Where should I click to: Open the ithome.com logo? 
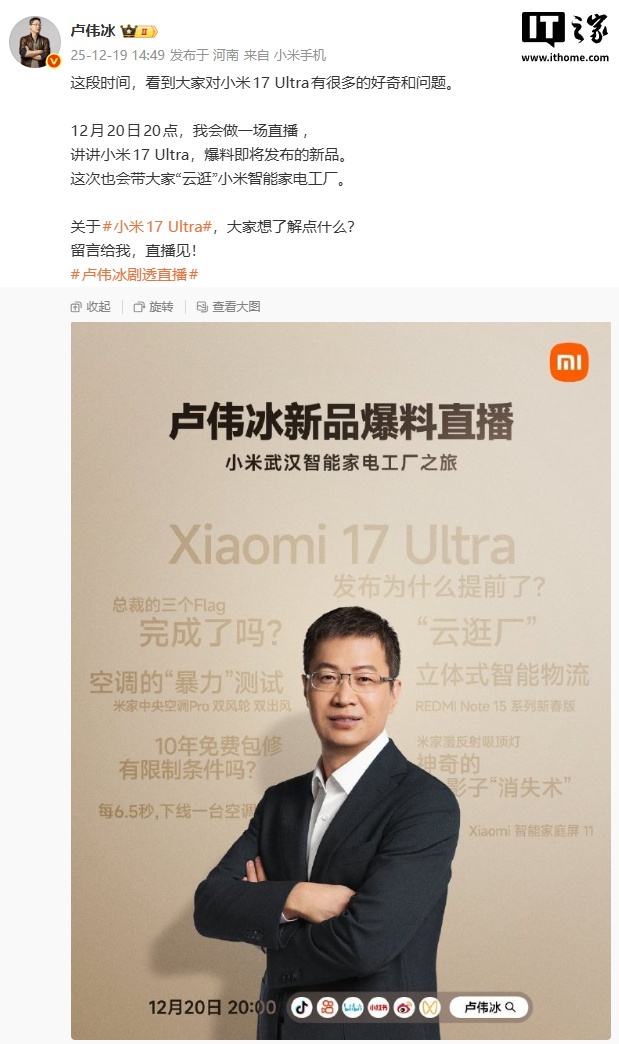coord(564,38)
